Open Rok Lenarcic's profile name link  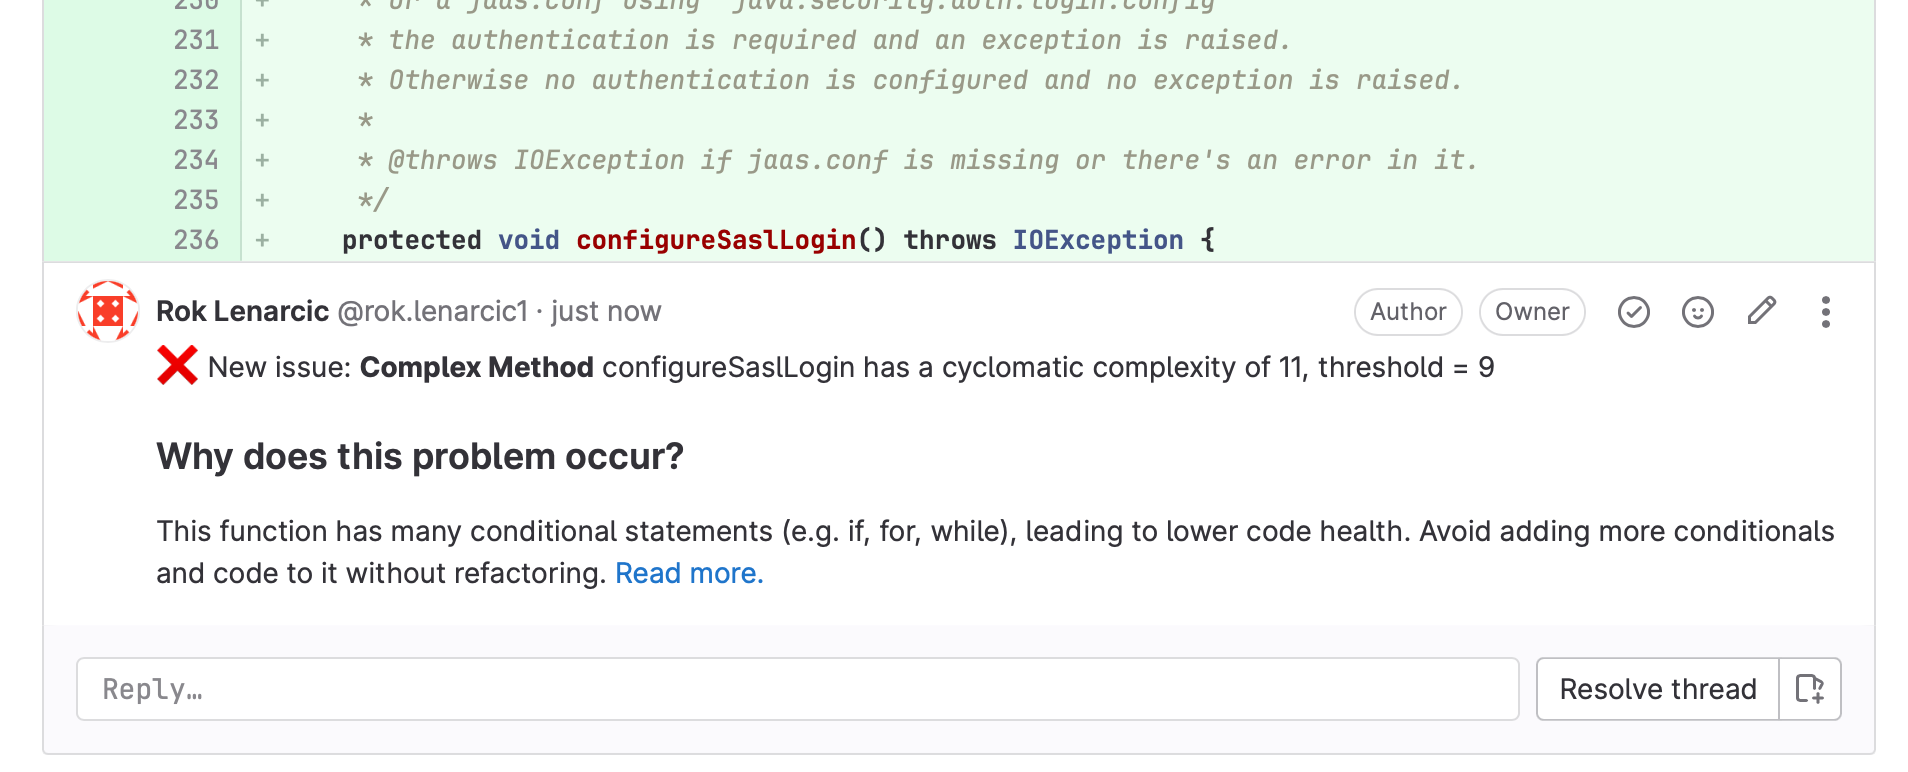point(242,312)
